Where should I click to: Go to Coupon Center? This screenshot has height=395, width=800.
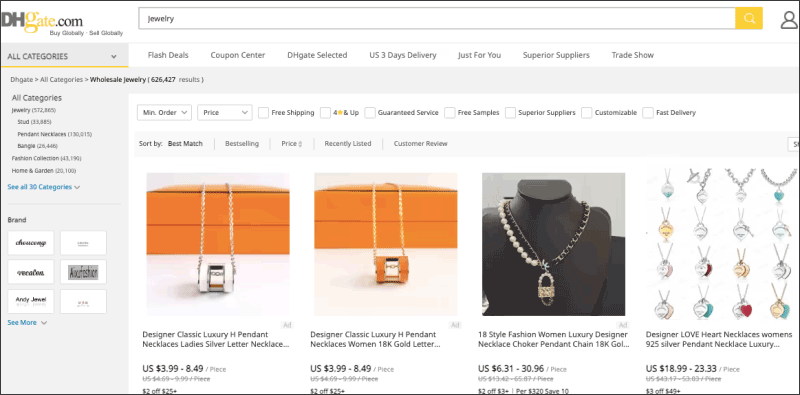click(238, 55)
